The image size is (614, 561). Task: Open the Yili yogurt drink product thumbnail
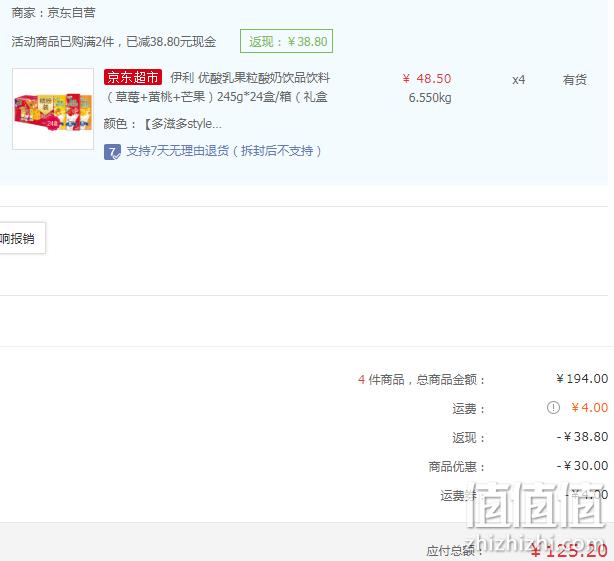click(53, 109)
